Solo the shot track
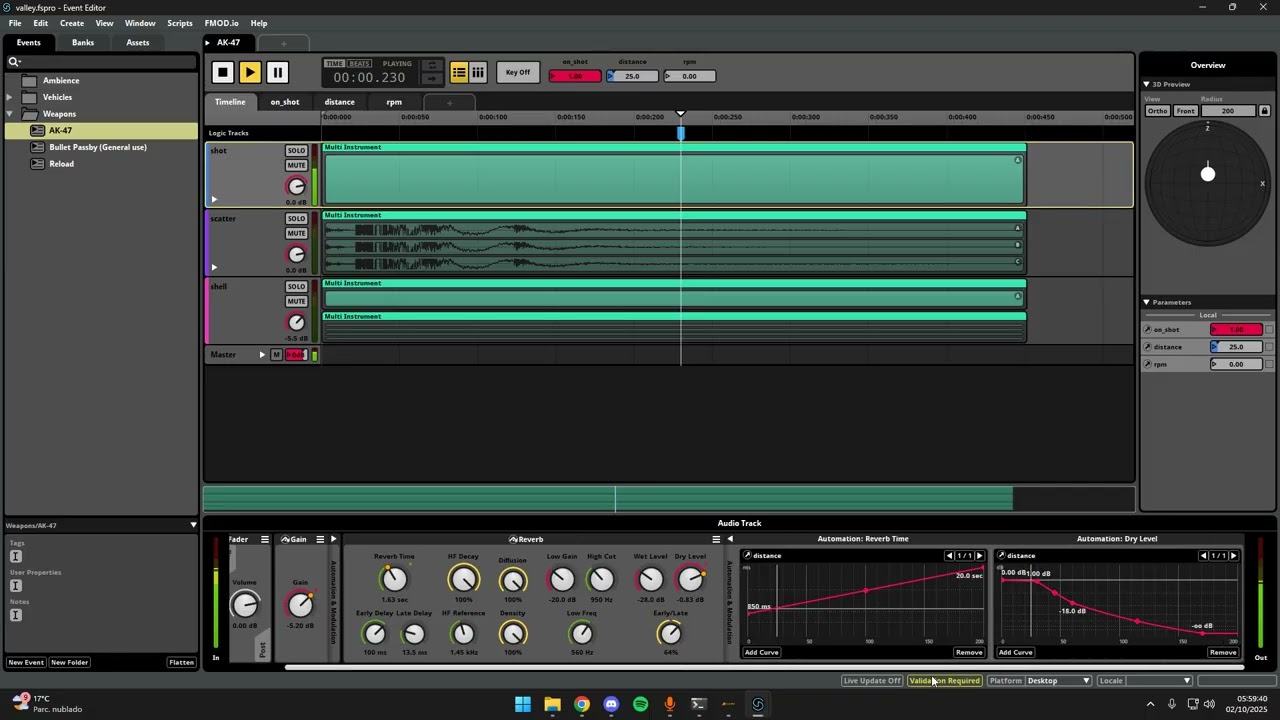 point(296,151)
